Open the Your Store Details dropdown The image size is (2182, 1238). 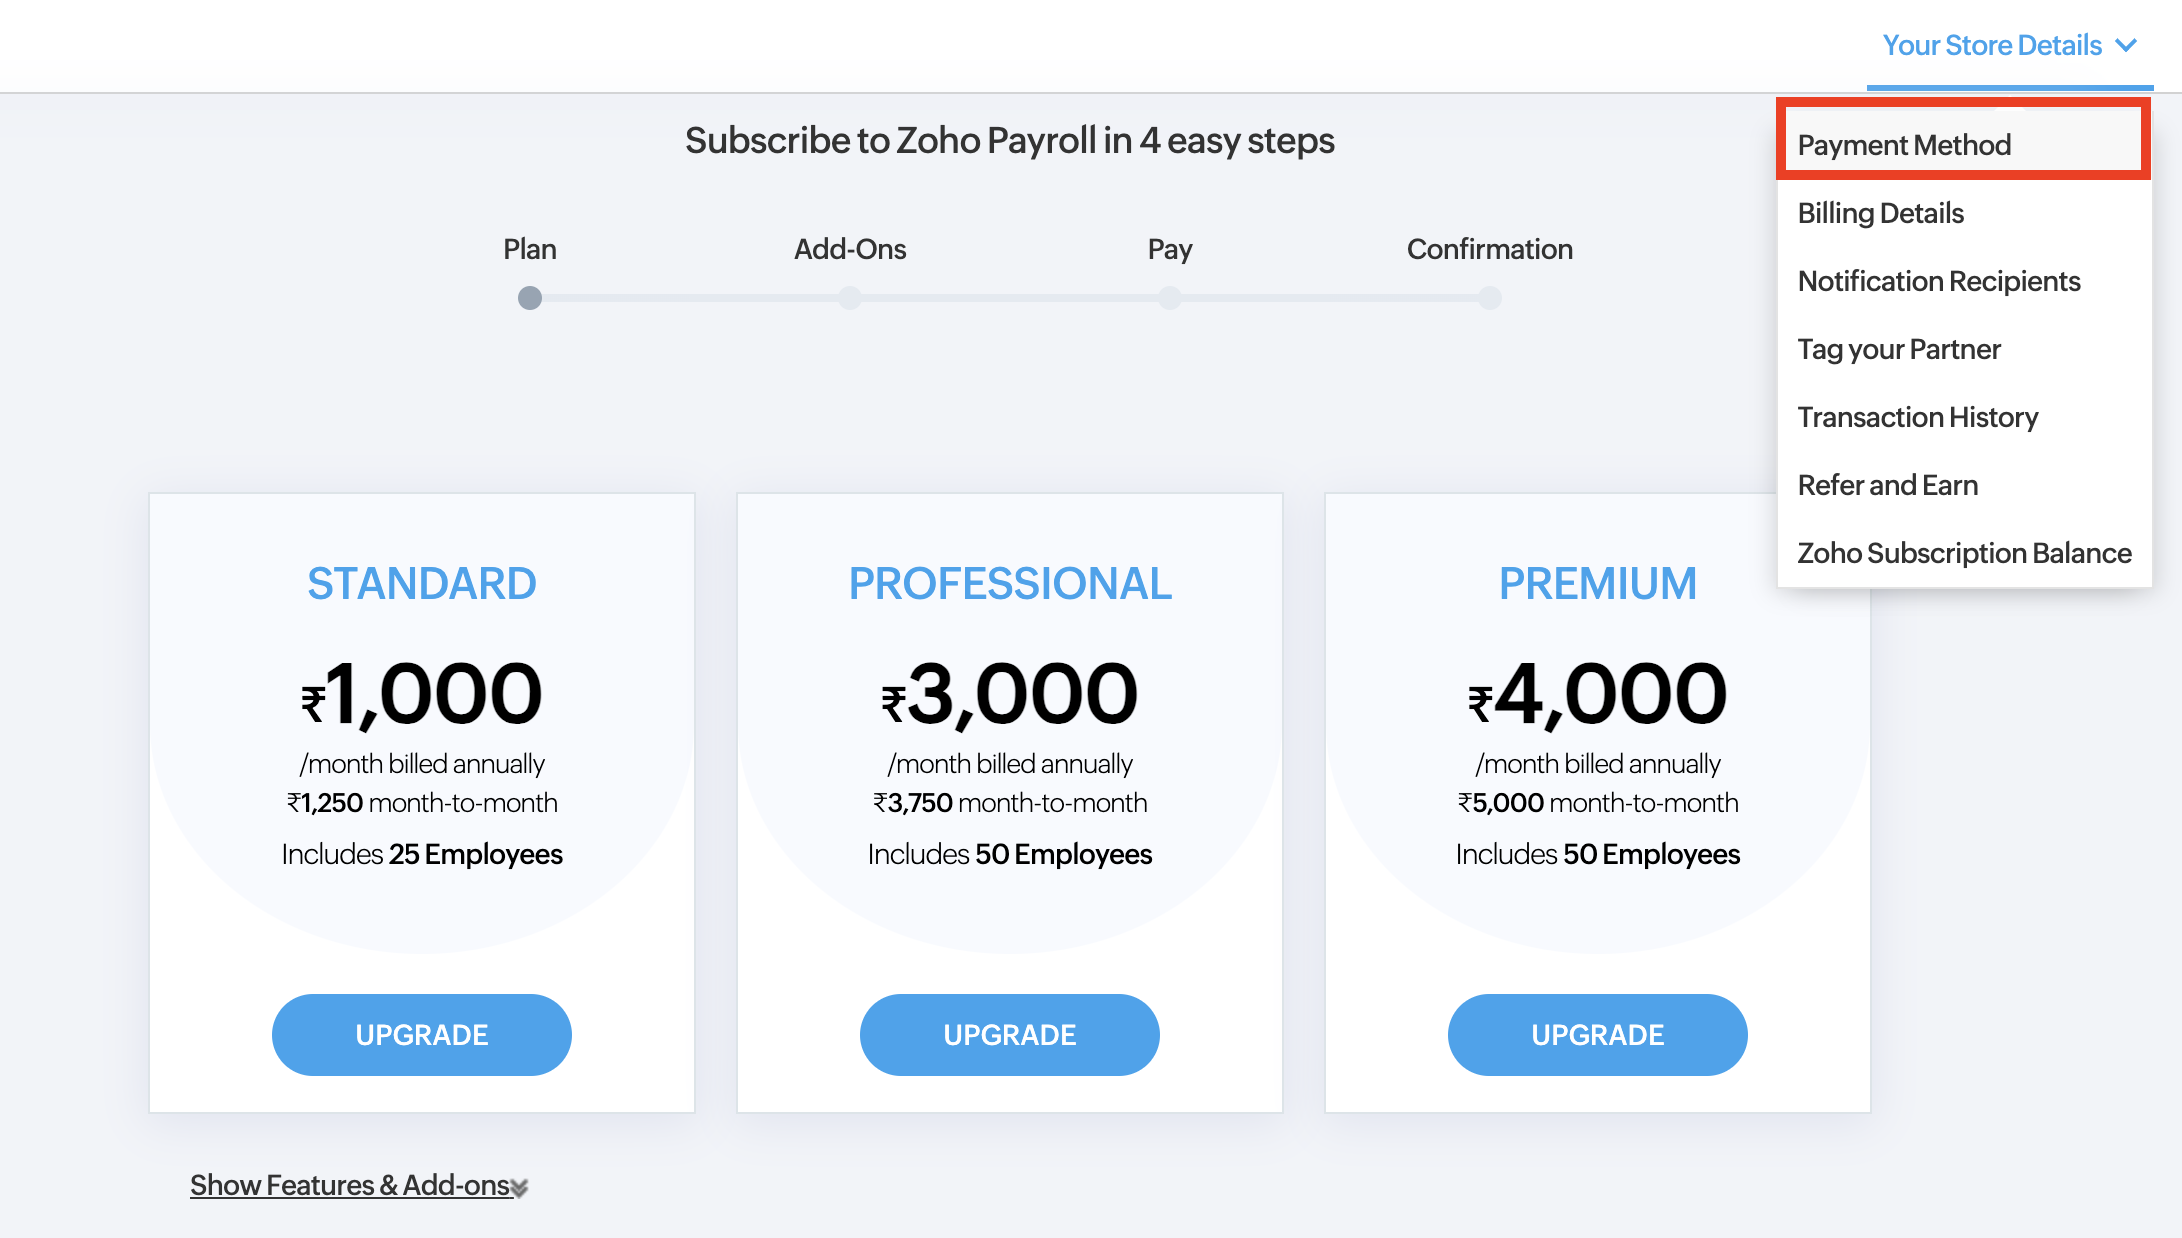(x=1992, y=46)
